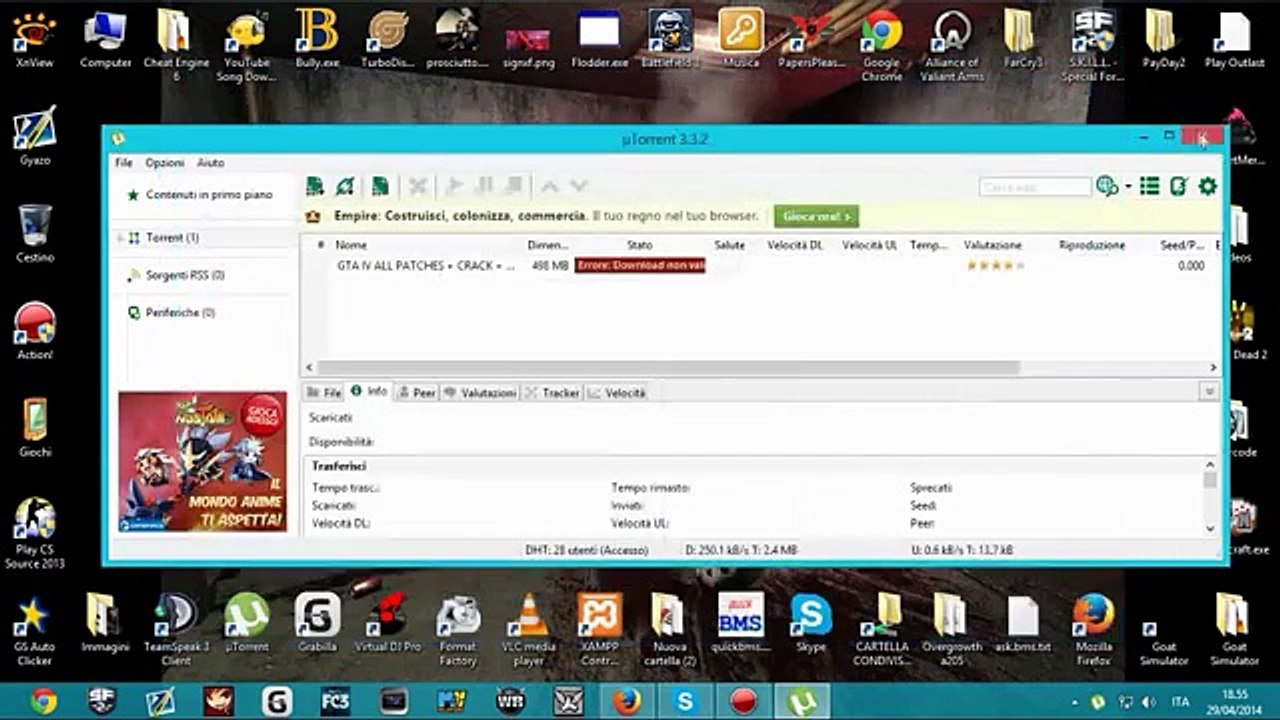Click the Cheat Engine desktop icon
Screen dimensions: 1280x720
point(176,46)
